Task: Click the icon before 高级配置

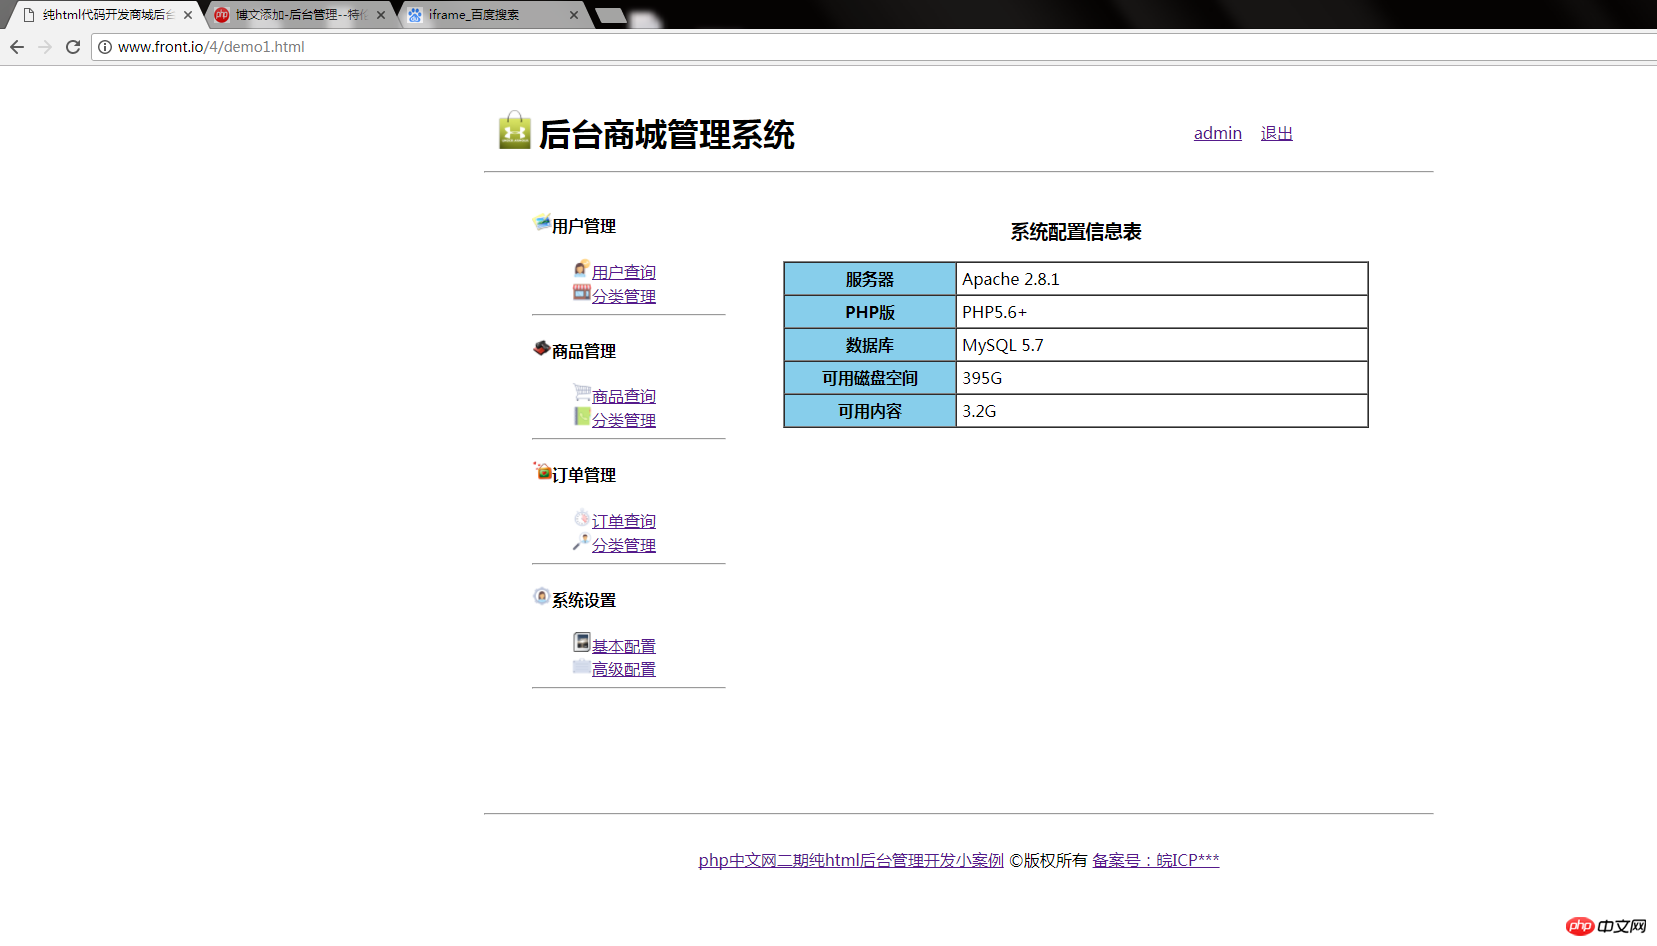Action: (x=582, y=666)
